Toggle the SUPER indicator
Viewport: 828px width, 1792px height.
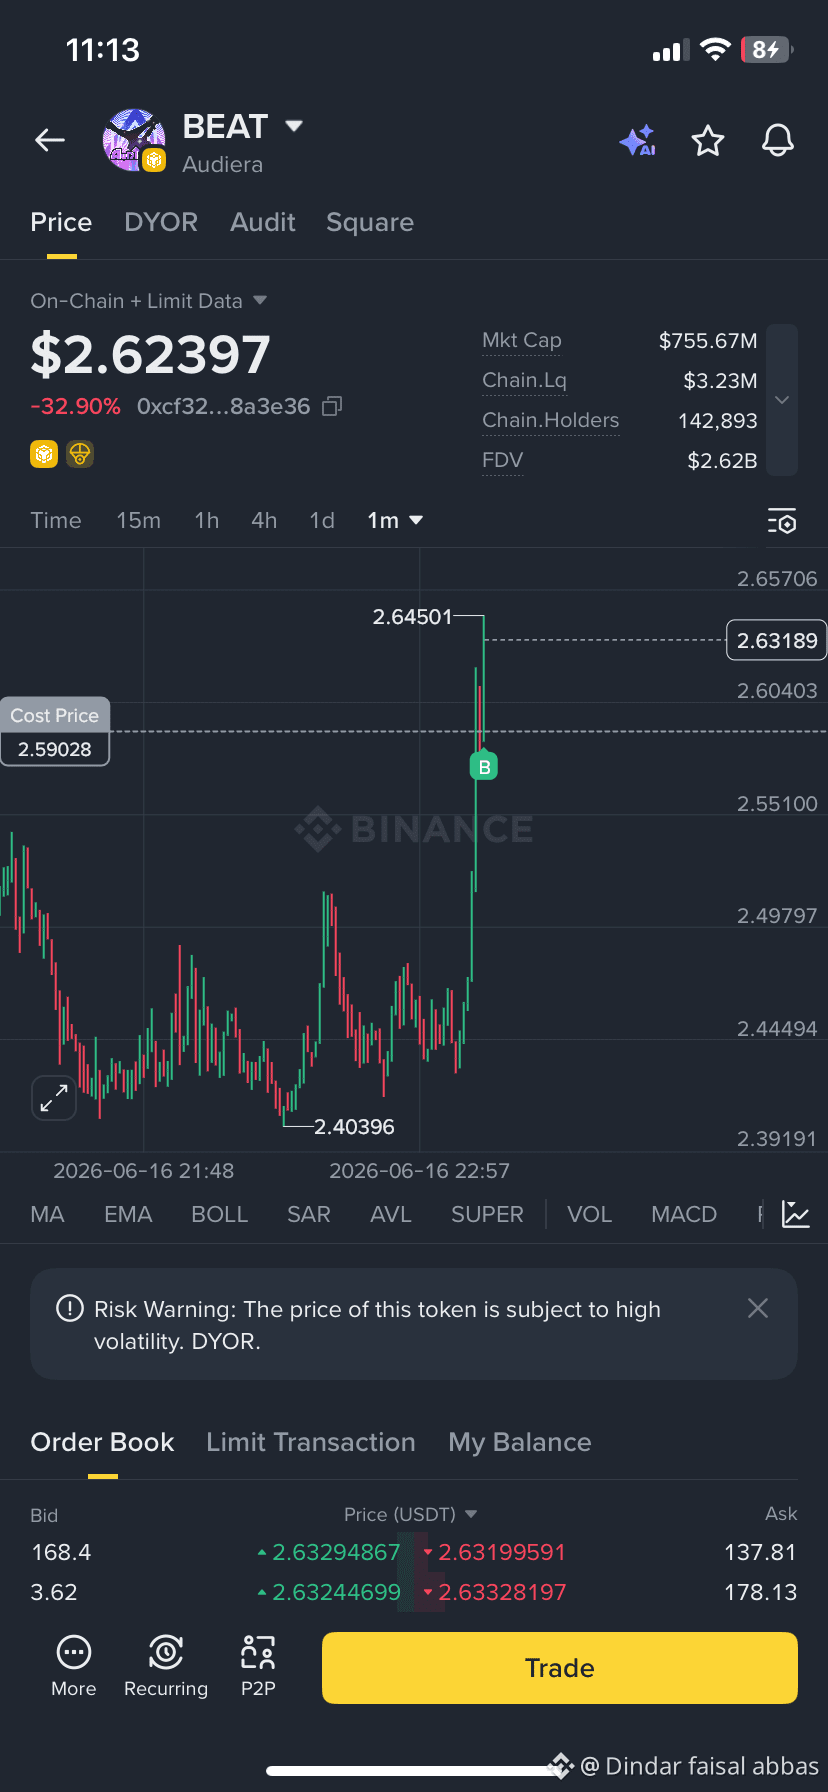[x=487, y=1214]
